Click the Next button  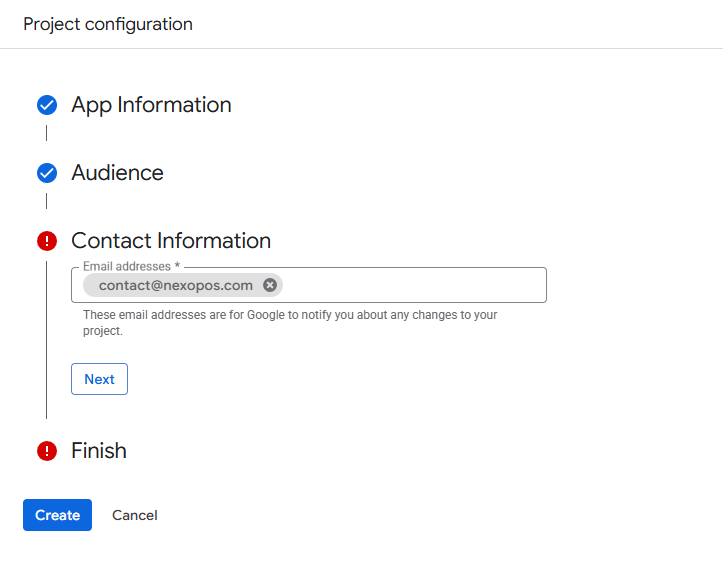[99, 379]
